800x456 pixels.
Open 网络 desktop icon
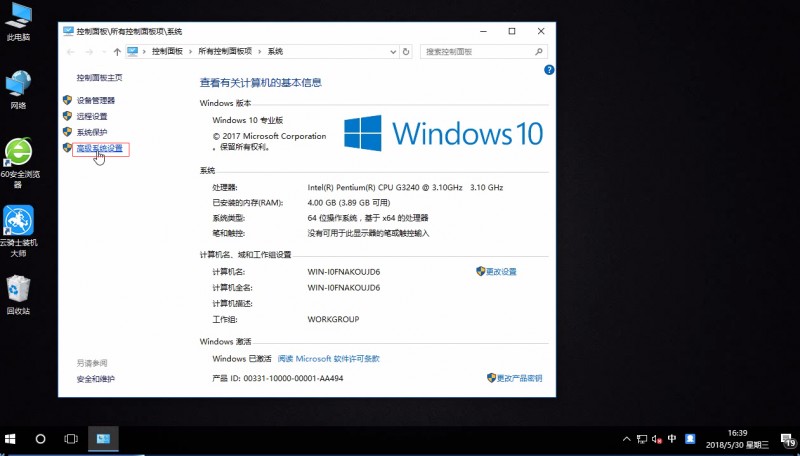[x=18, y=90]
